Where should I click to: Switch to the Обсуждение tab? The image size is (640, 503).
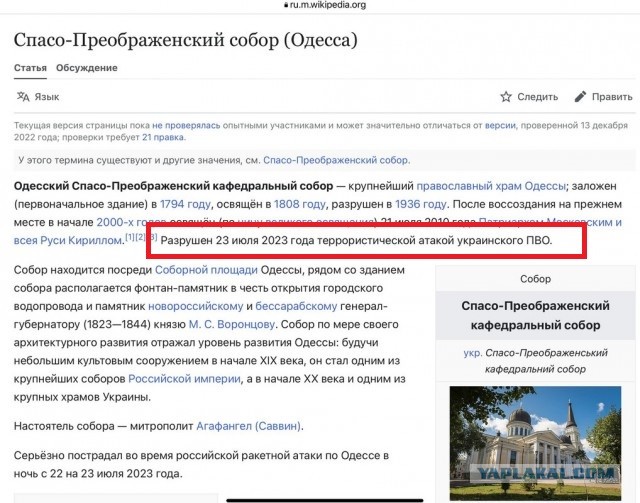click(87, 68)
